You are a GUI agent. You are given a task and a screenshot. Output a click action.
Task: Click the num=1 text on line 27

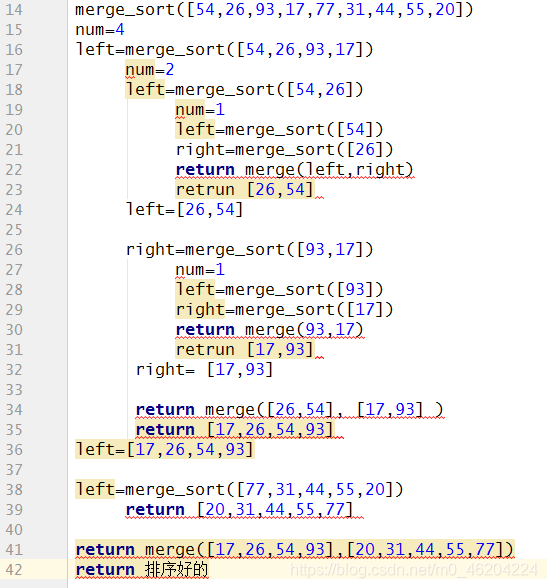[200, 270]
